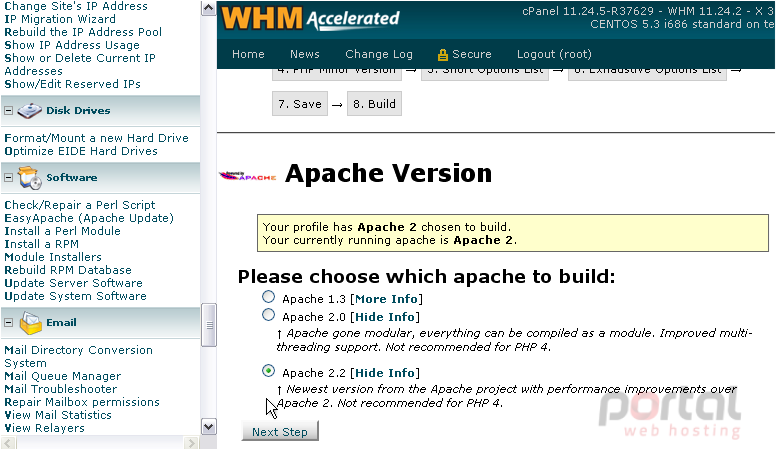Screen dimensions: 776x450
Task: Collapse the Email section
Action: 8,323
